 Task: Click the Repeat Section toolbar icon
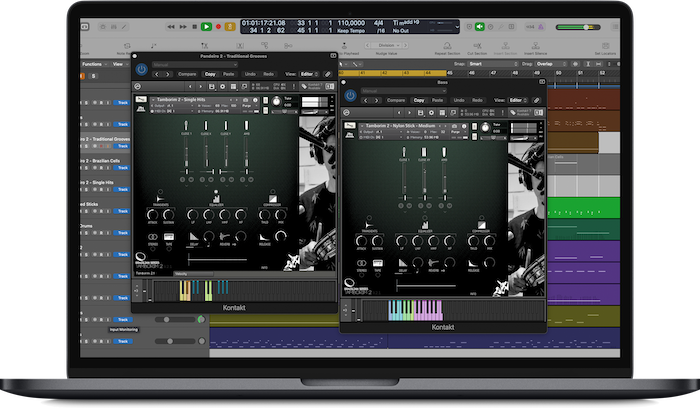(447, 46)
